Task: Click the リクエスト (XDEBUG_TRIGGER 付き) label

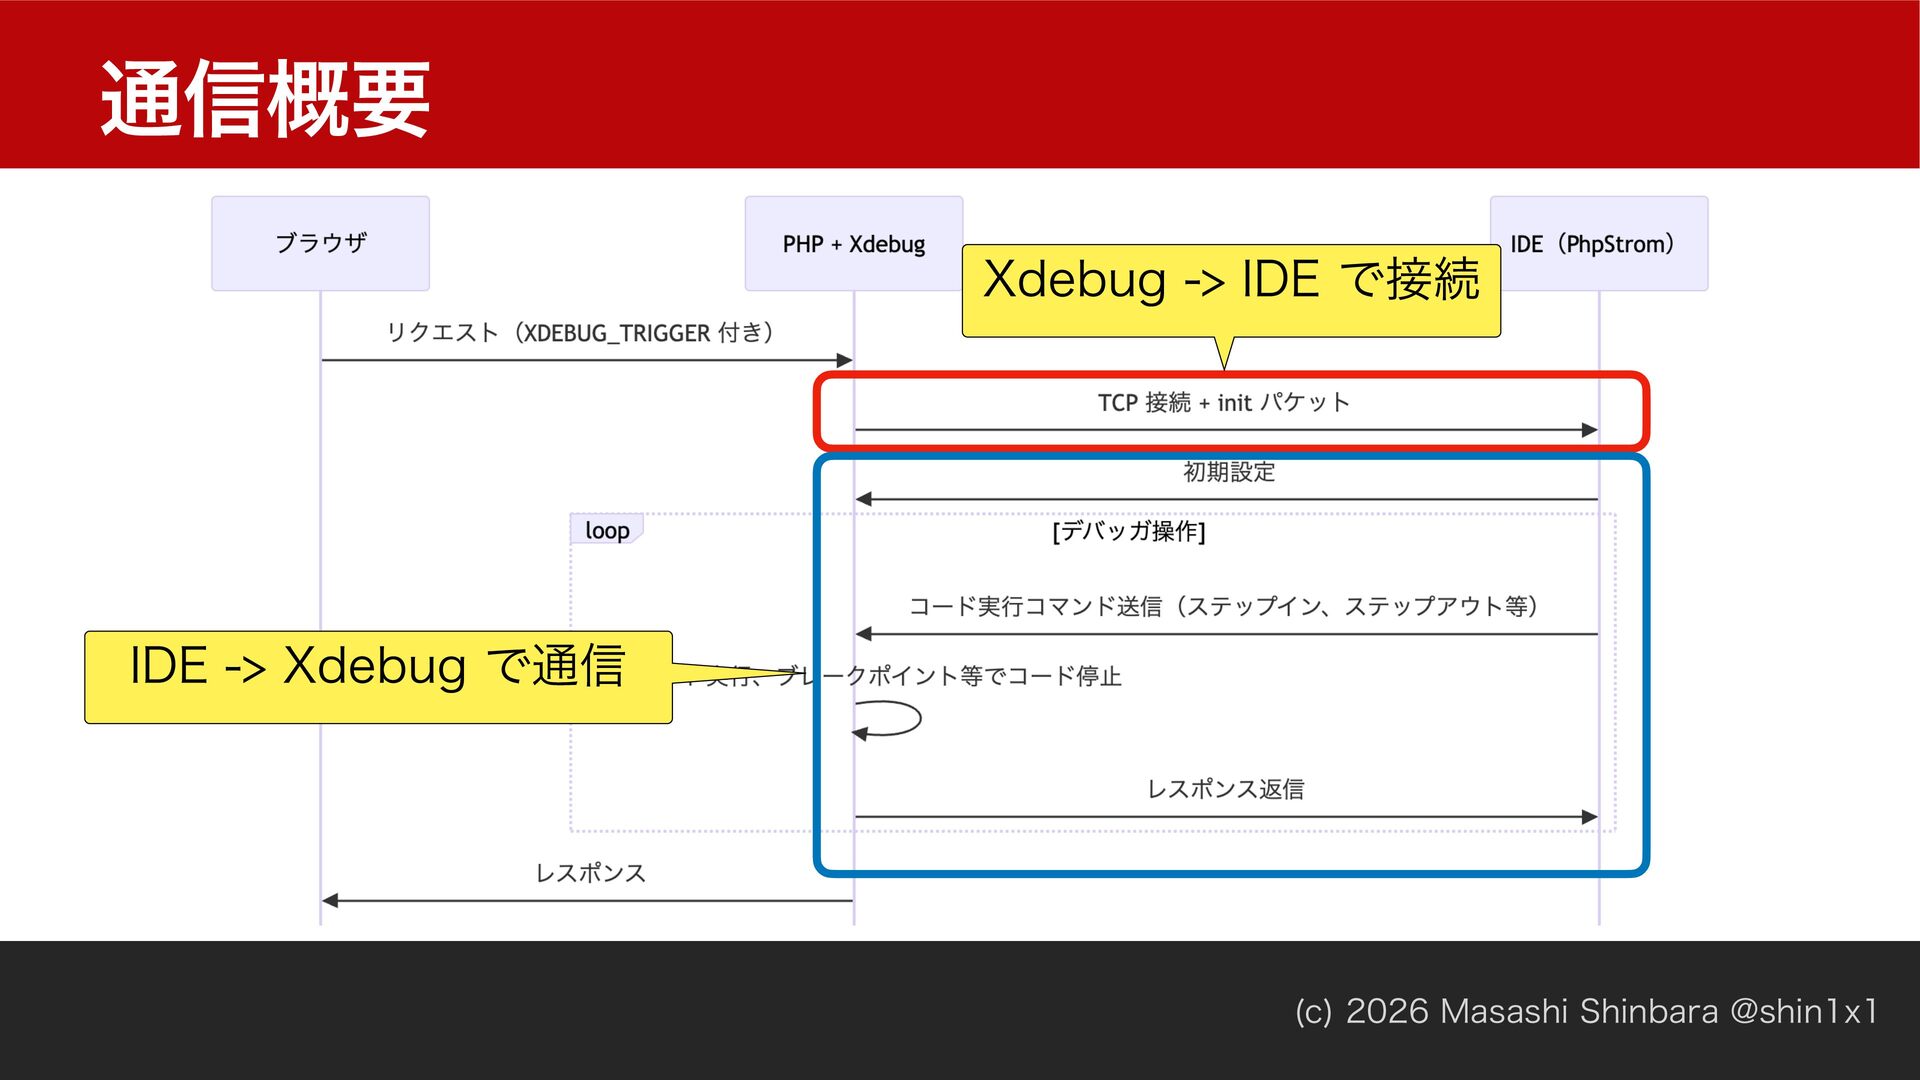Action: 580,333
